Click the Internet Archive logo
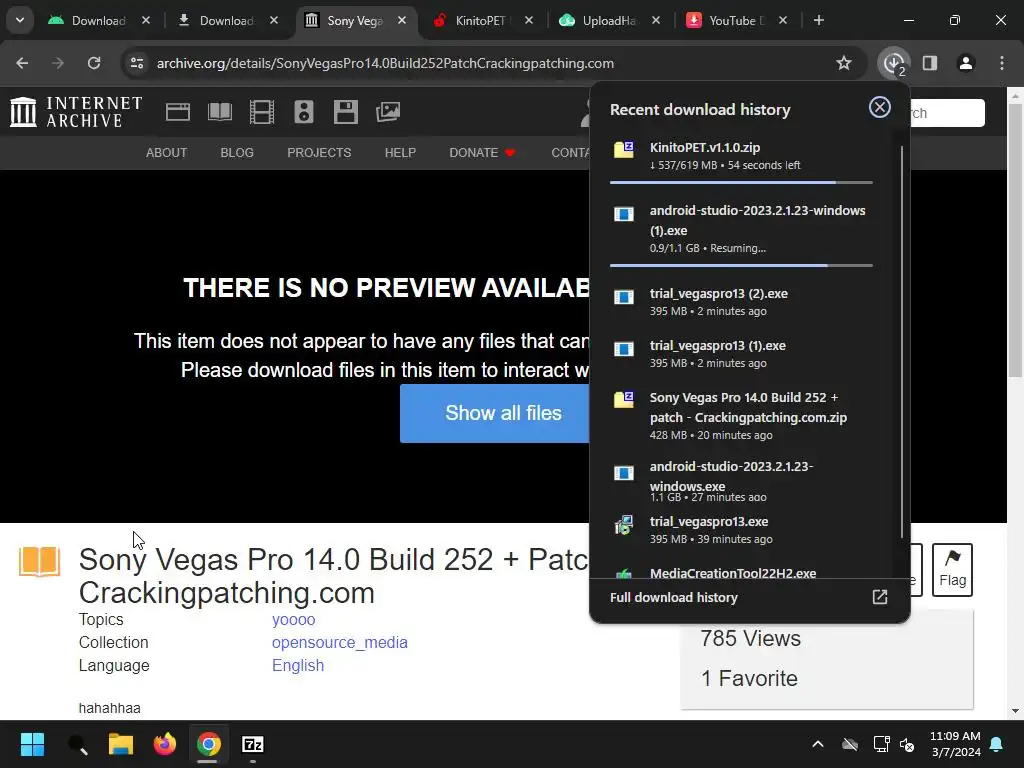The width and height of the screenshot is (1024, 768). click(76, 112)
